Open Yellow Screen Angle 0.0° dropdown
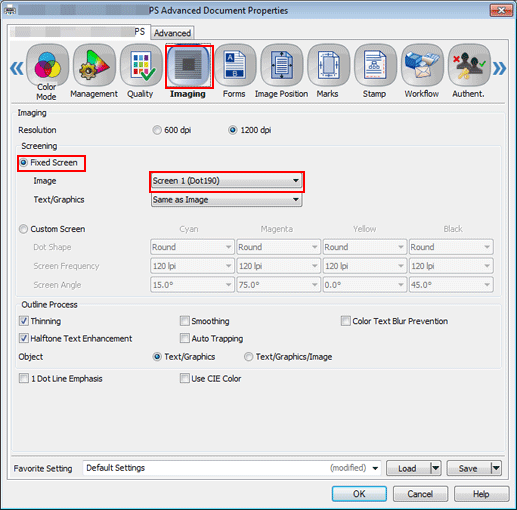Screen dimensions: 517x510 (x=365, y=285)
